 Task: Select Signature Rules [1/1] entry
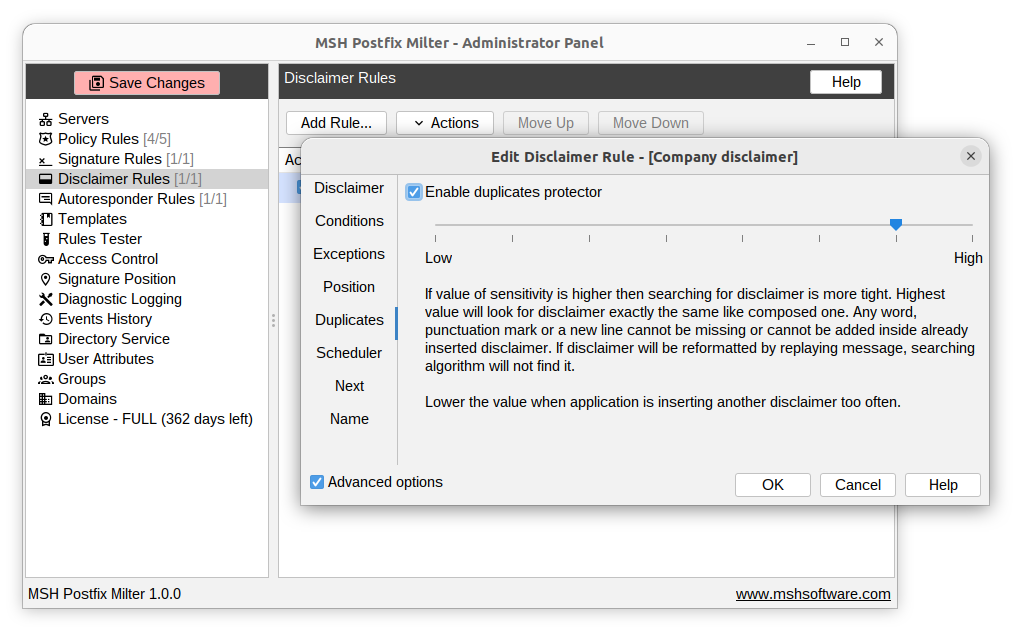[147, 159]
